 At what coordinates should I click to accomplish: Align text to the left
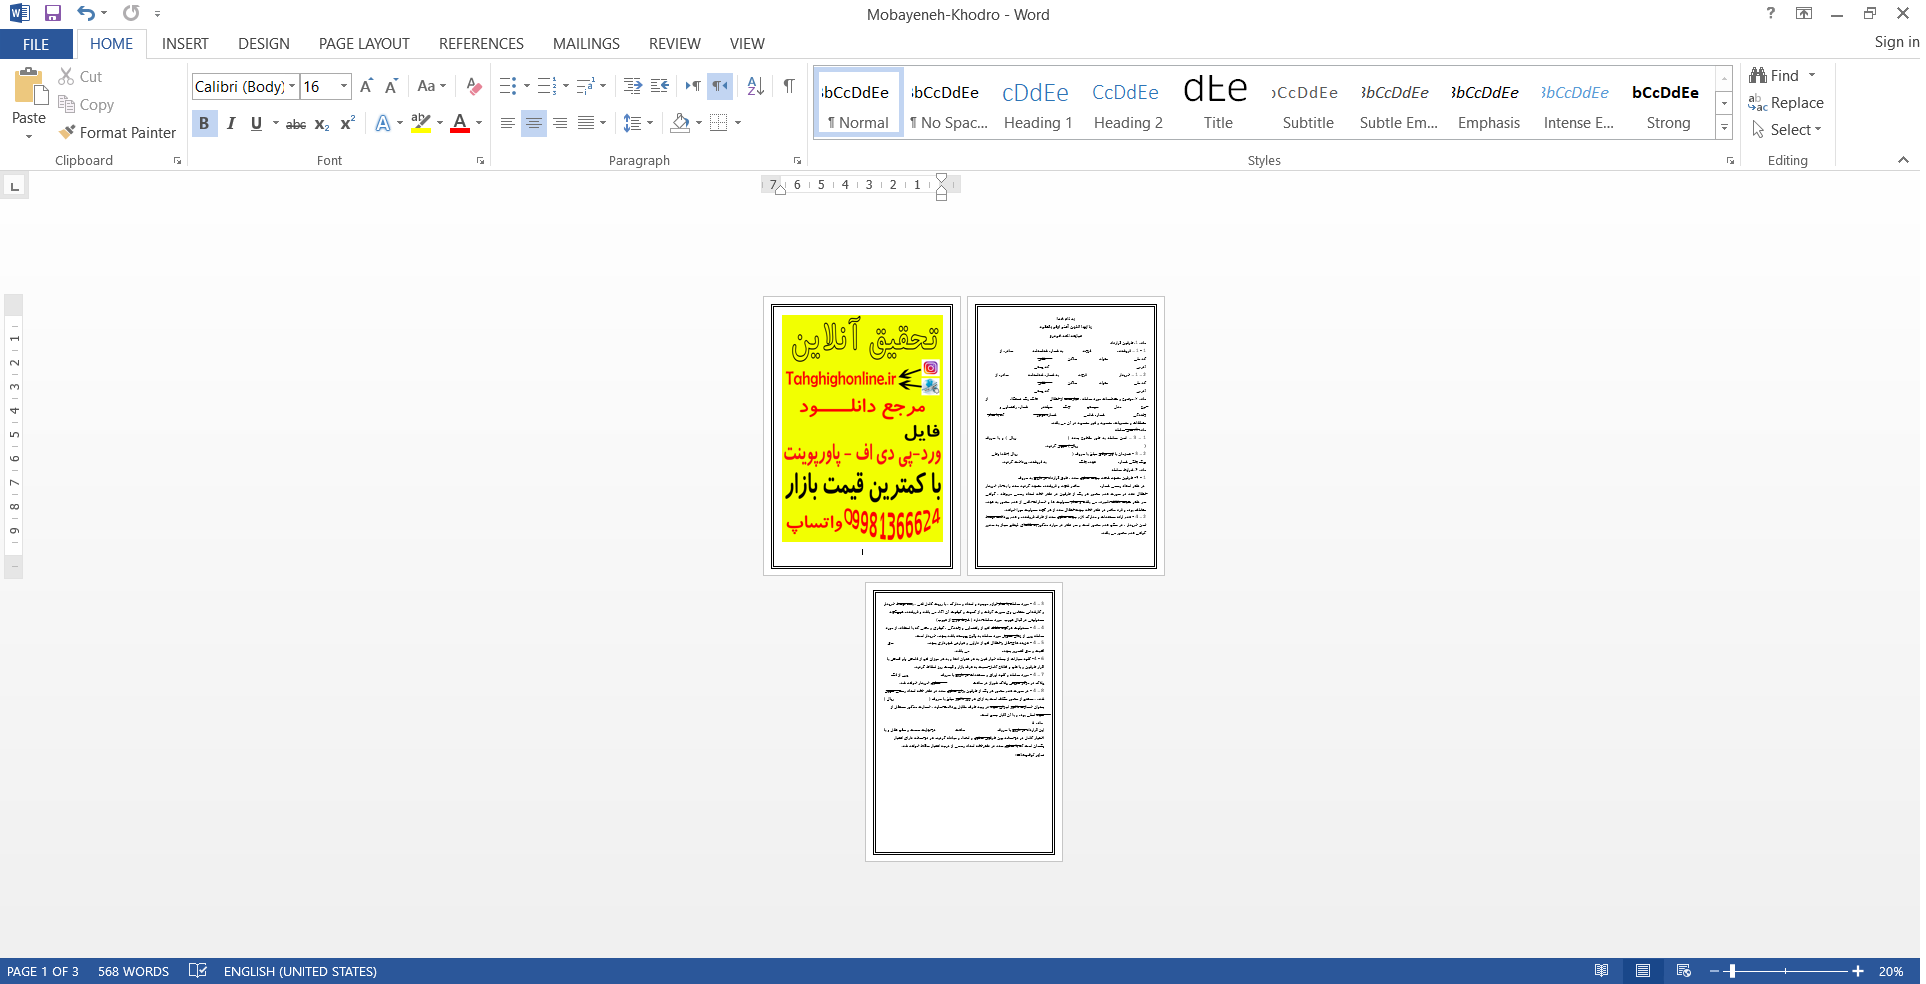[x=508, y=123]
